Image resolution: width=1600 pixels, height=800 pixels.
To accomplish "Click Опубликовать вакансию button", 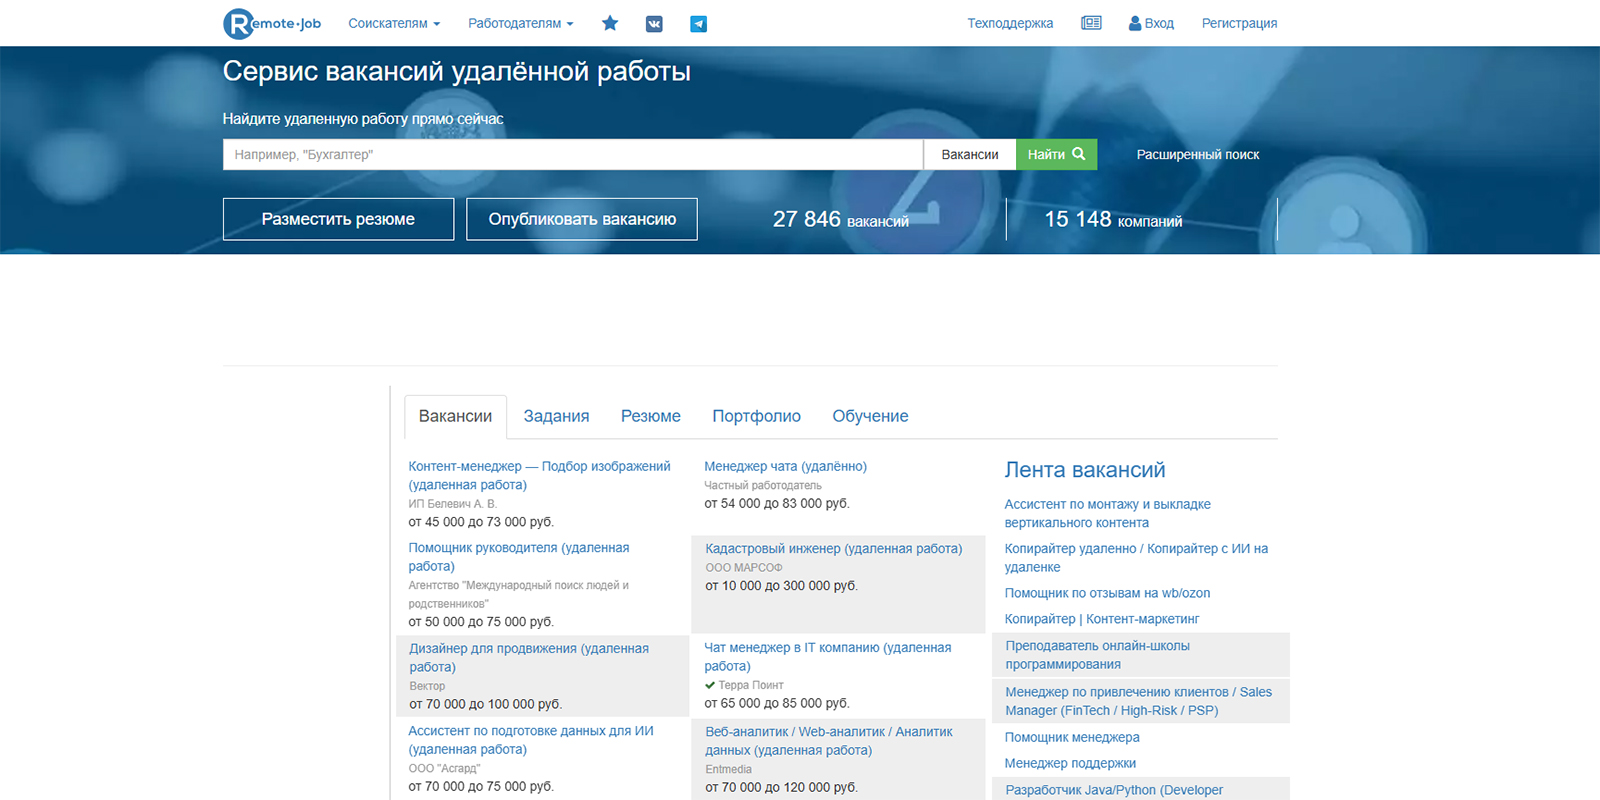I will 582,219.
